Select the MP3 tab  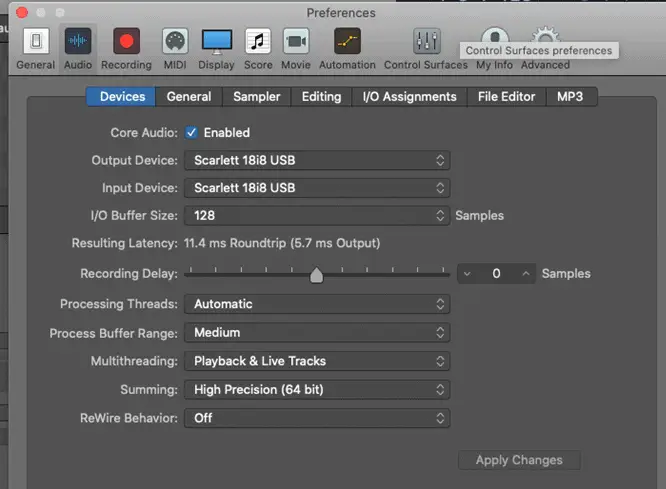570,97
